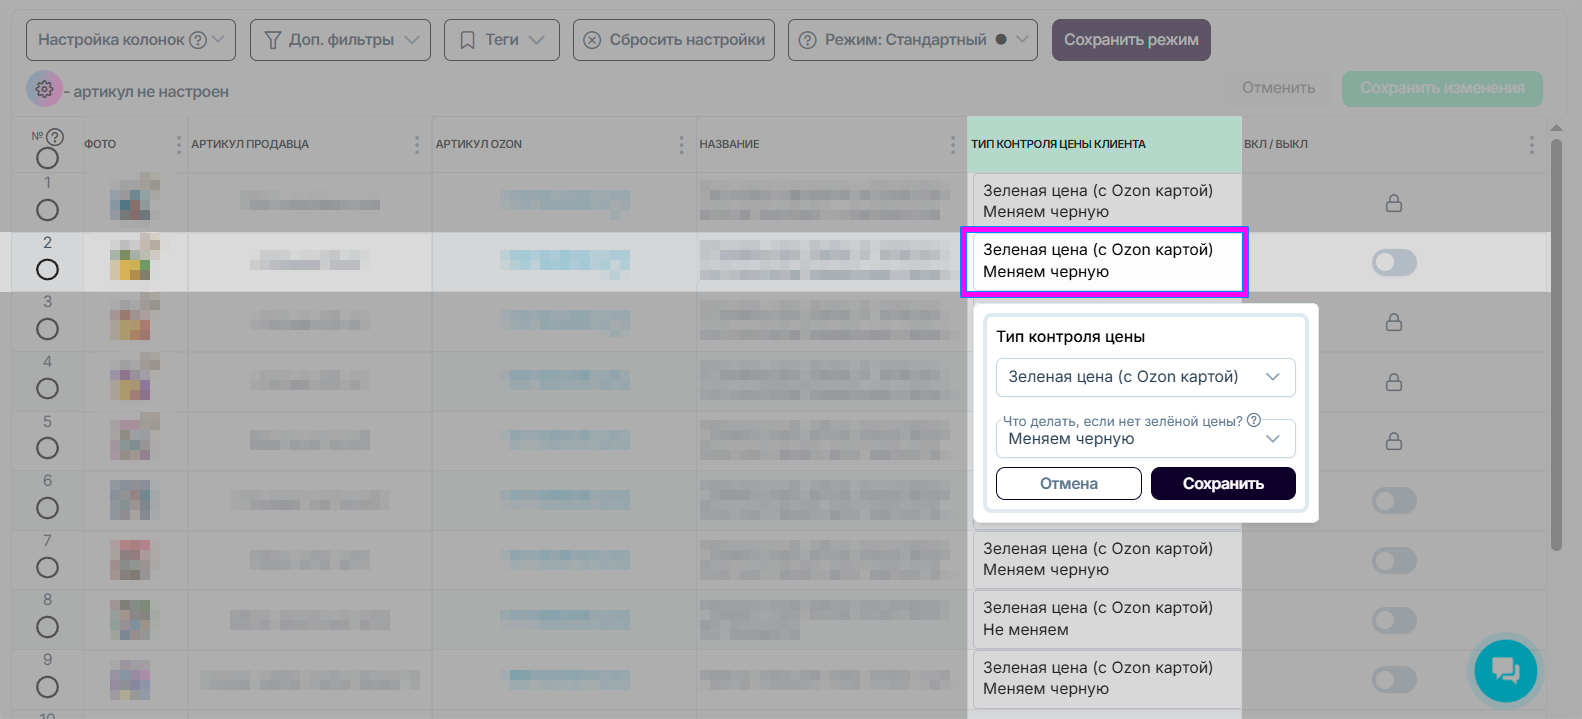Open Режим: Стандартный dropdown

[x=913, y=40]
